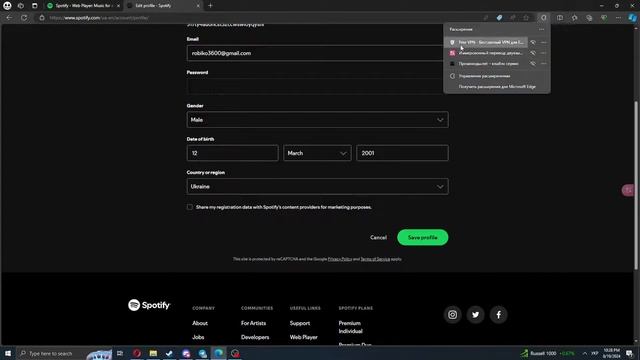Image resolution: width=640 pixels, height=360 pixels.
Task: Click the birth year field showing 2001
Action: 402,153
